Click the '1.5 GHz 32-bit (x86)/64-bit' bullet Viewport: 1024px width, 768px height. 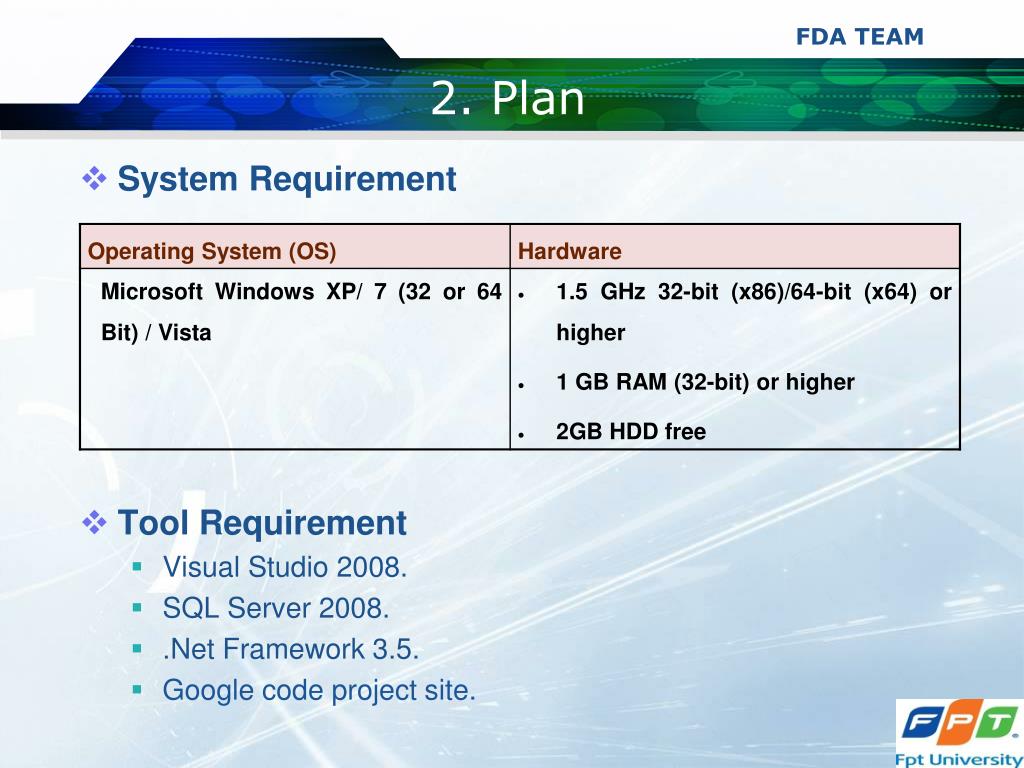[x=754, y=312]
